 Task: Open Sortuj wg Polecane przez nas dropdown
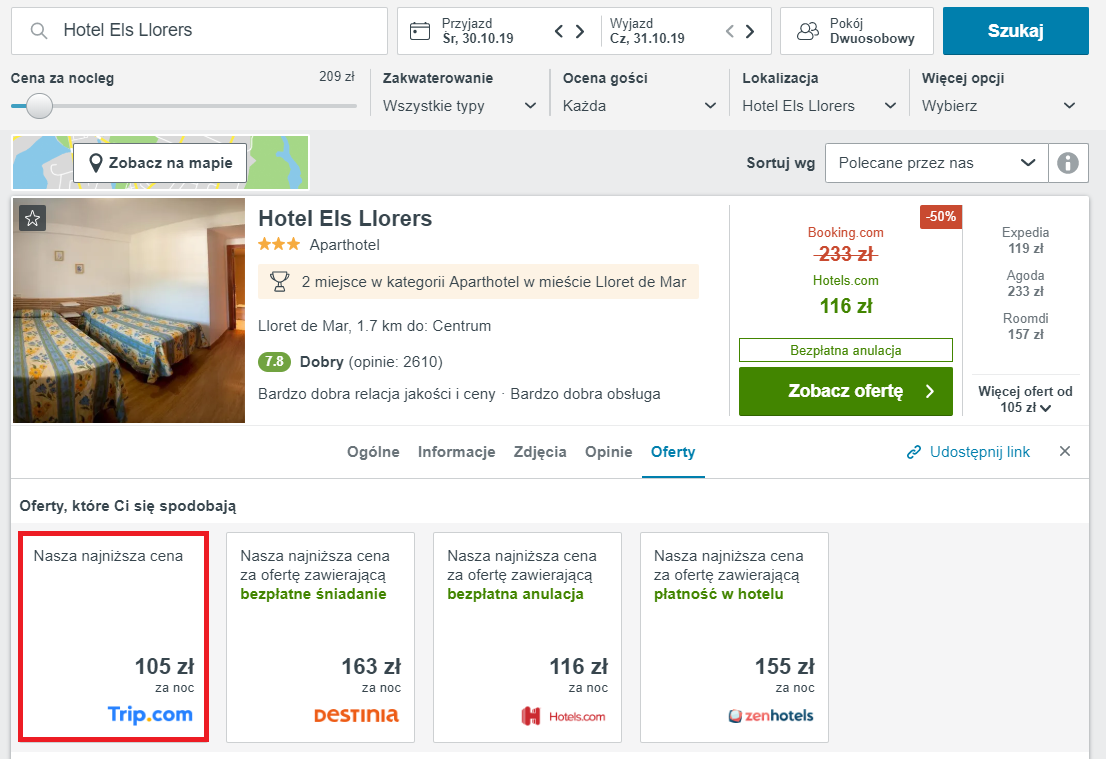937,163
